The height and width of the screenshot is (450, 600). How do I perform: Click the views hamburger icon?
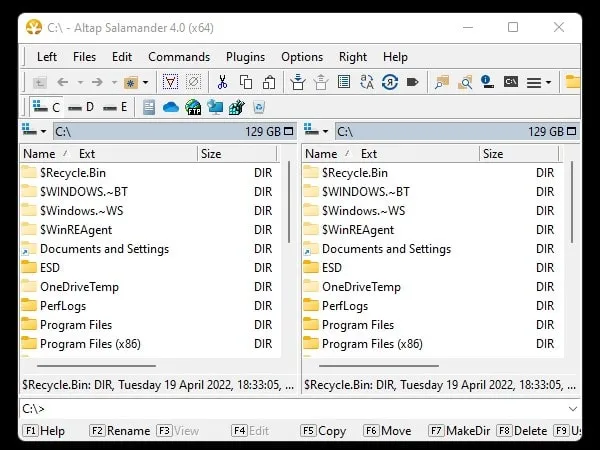point(534,82)
